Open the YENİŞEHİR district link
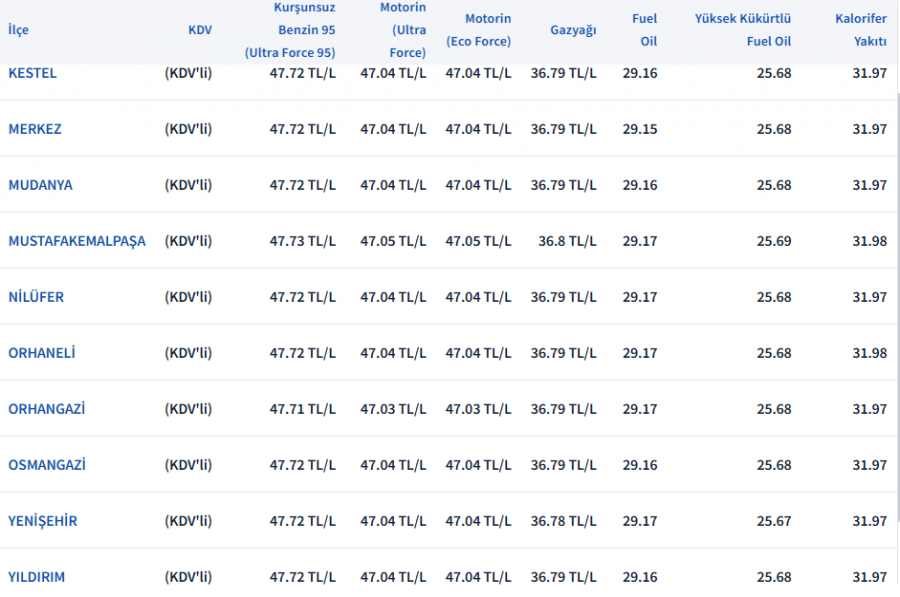Image resolution: width=900 pixels, height=597 pixels. [x=42, y=521]
